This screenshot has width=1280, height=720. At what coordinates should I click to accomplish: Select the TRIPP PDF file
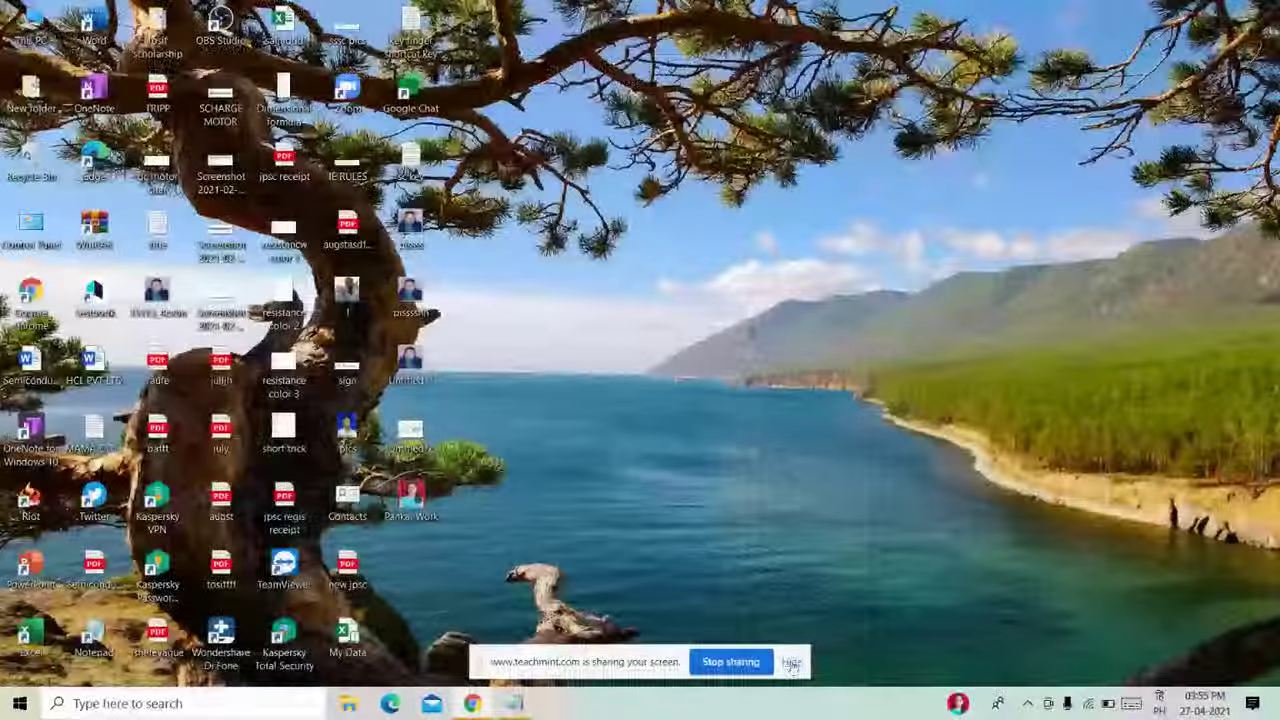tap(158, 95)
